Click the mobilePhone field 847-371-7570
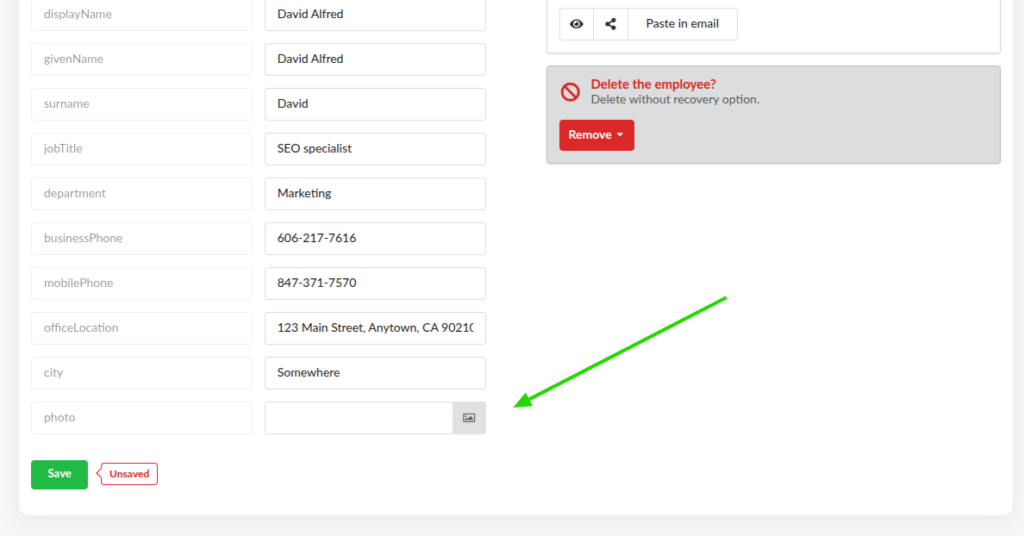 [x=375, y=283]
